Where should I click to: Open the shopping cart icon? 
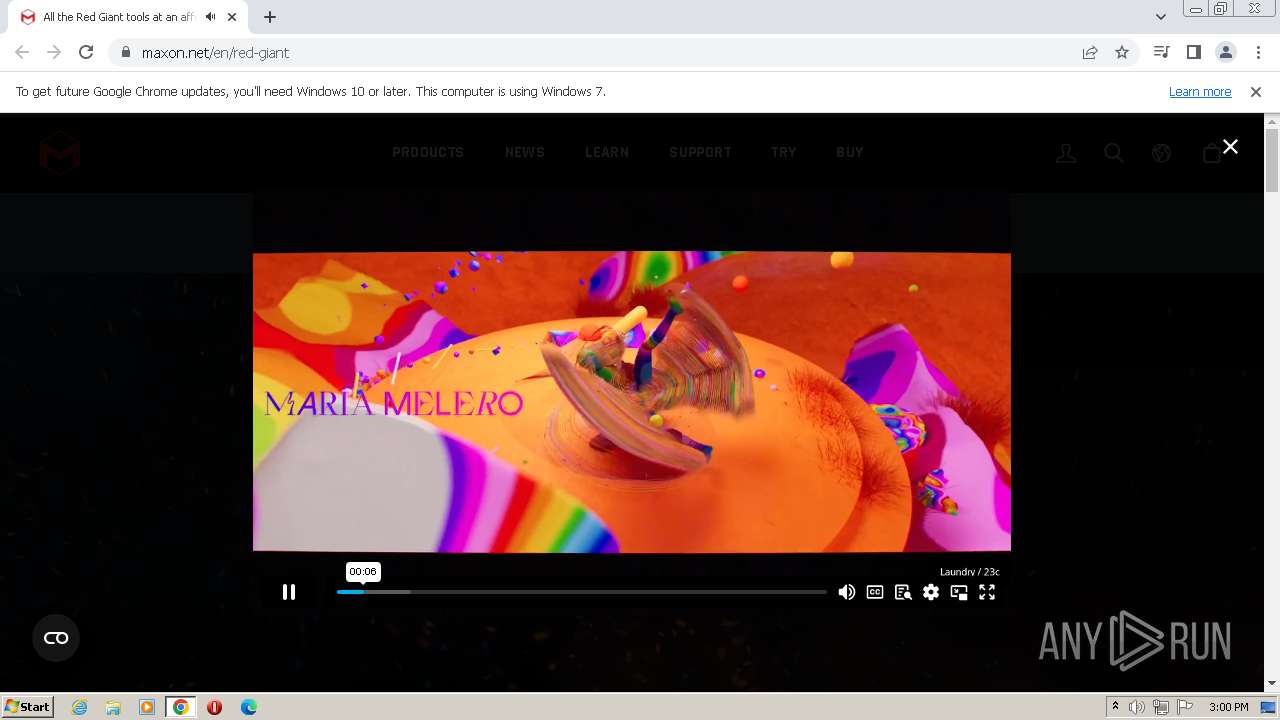pyautogui.click(x=1211, y=153)
